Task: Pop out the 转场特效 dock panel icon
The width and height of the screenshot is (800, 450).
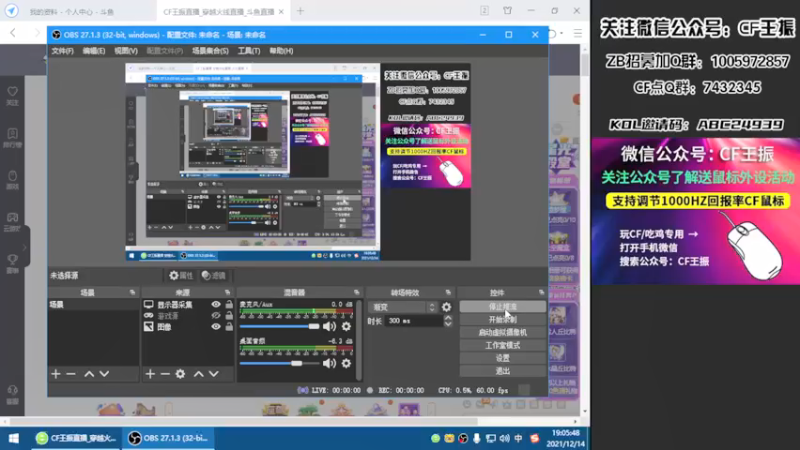Action: coord(448,292)
